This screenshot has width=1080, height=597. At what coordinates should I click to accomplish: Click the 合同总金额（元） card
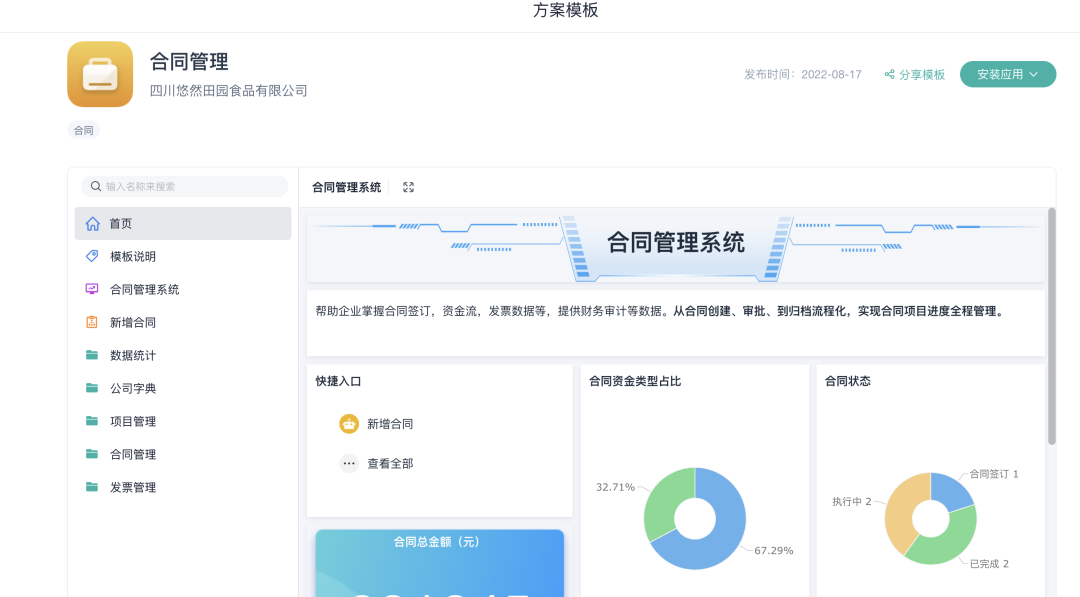tap(439, 563)
